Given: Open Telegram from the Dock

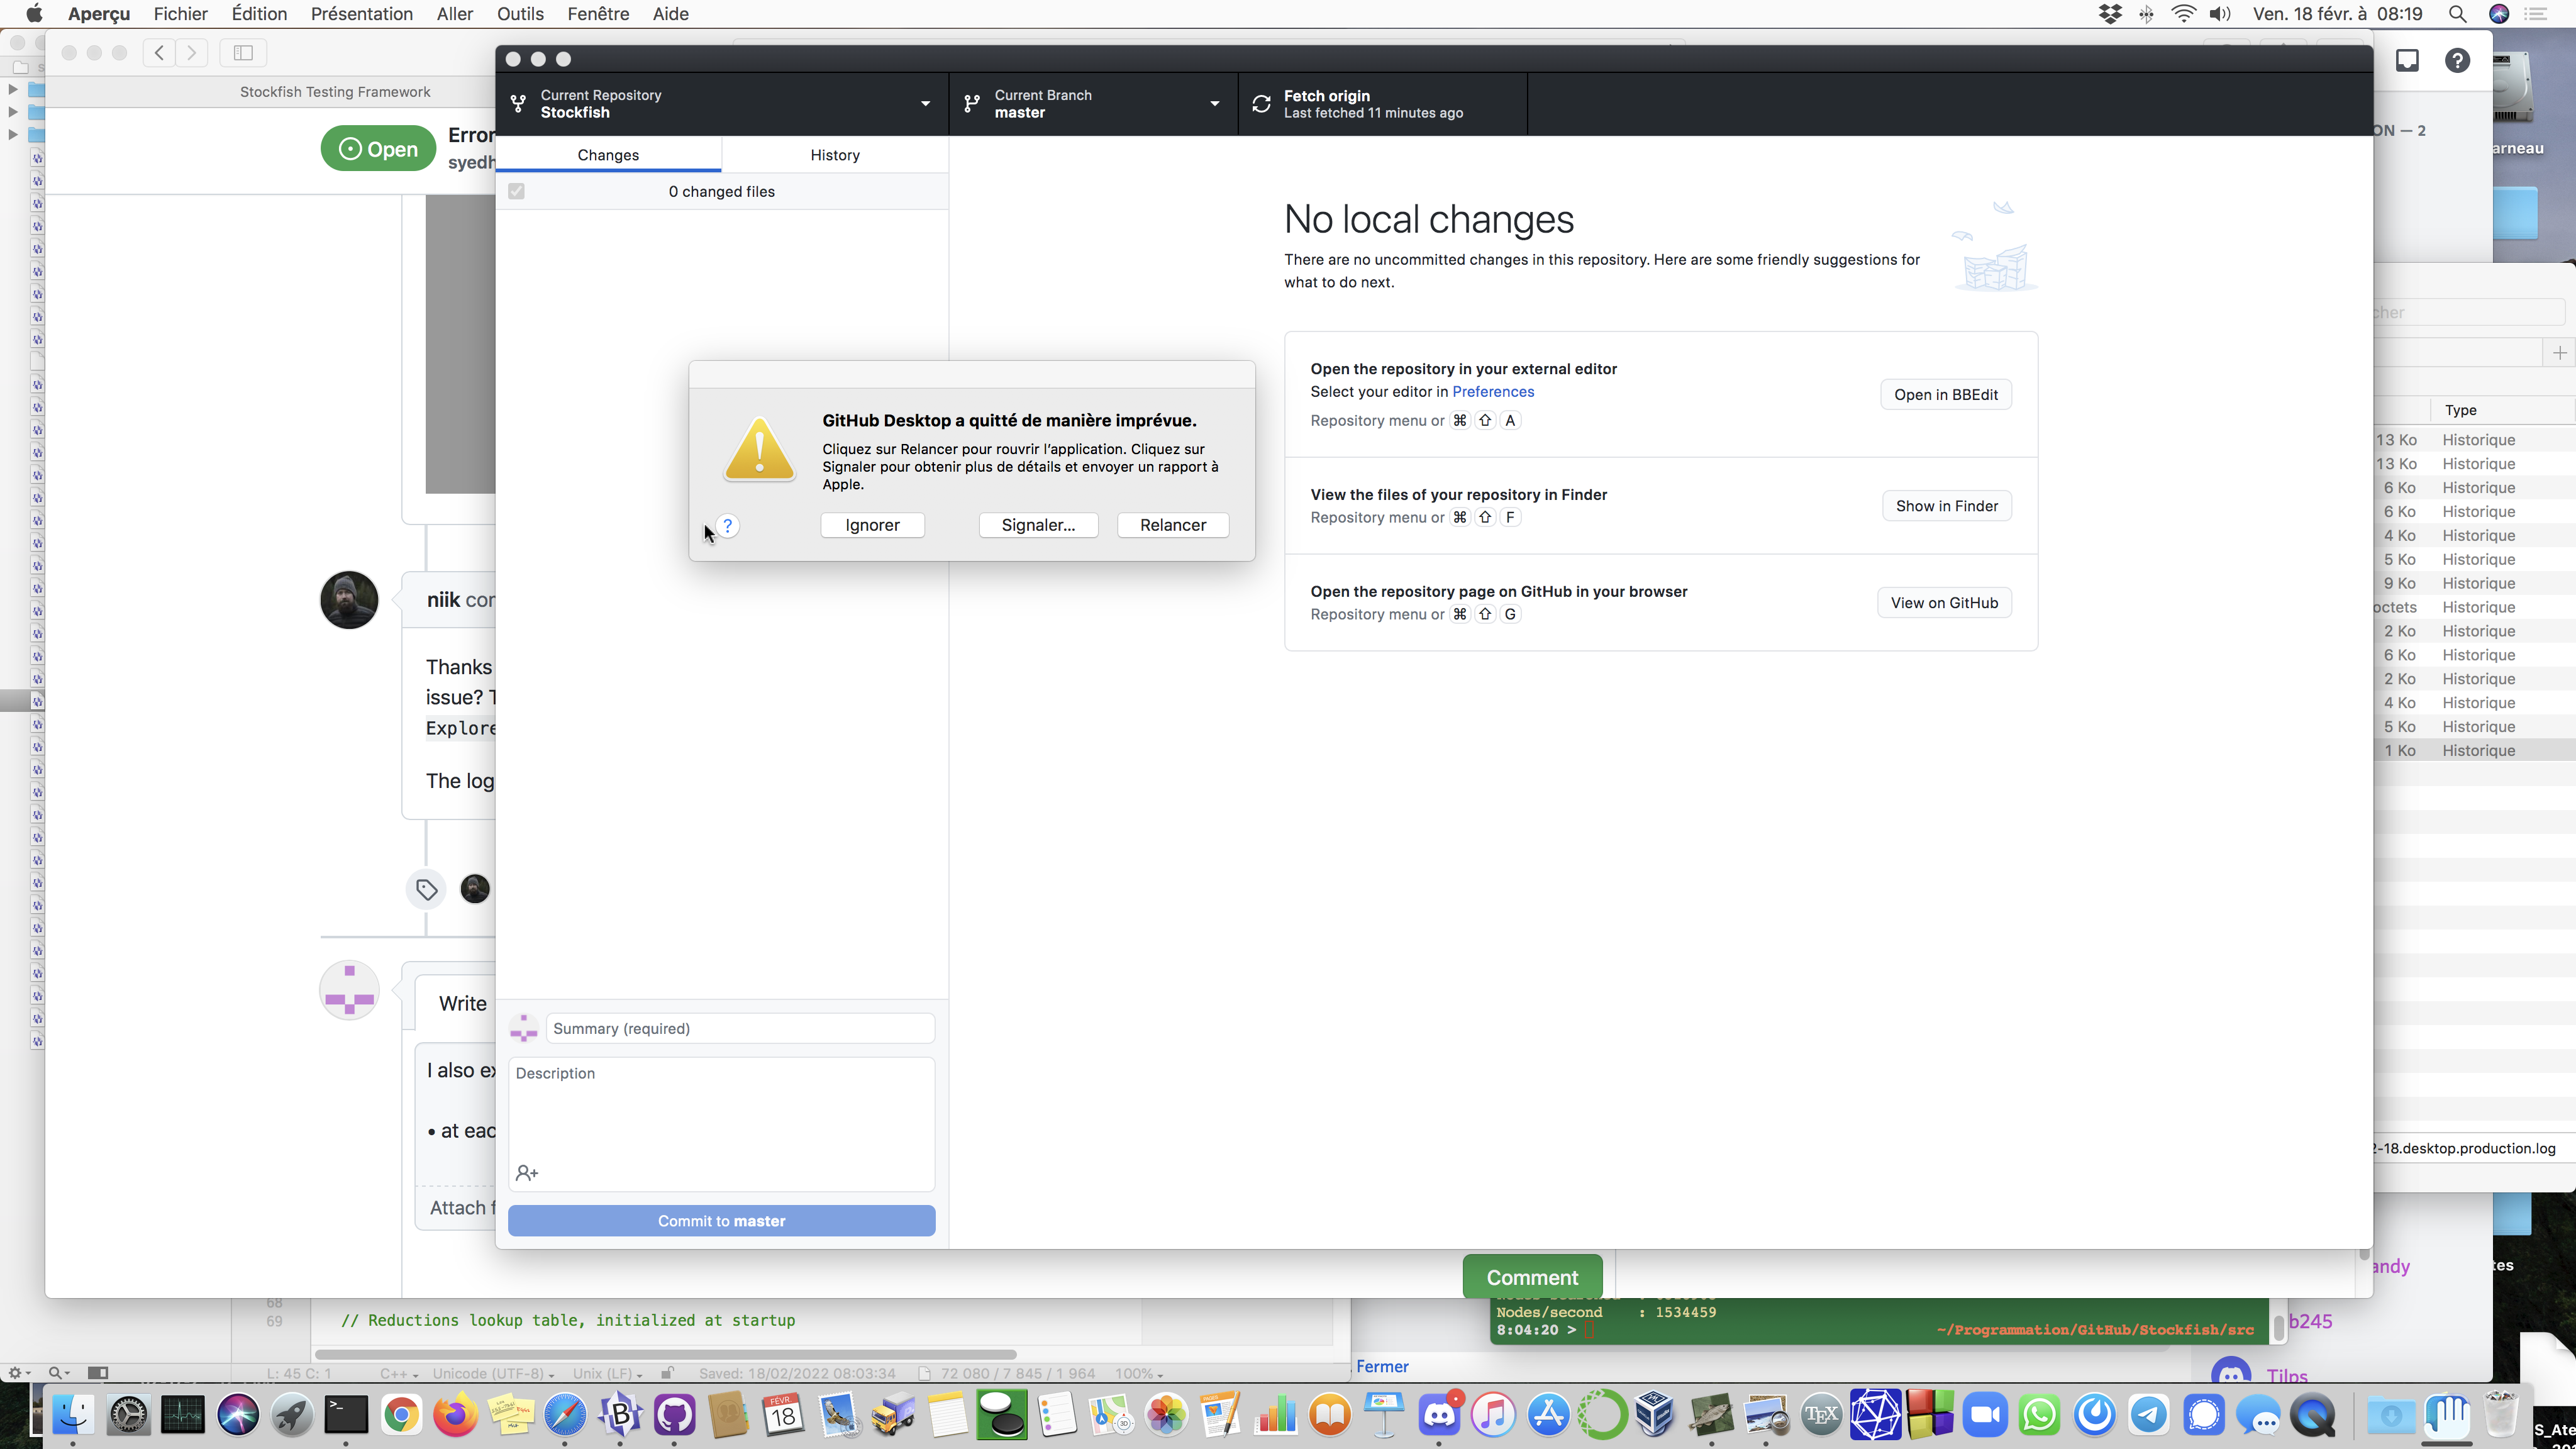Looking at the screenshot, I should (x=2150, y=1414).
